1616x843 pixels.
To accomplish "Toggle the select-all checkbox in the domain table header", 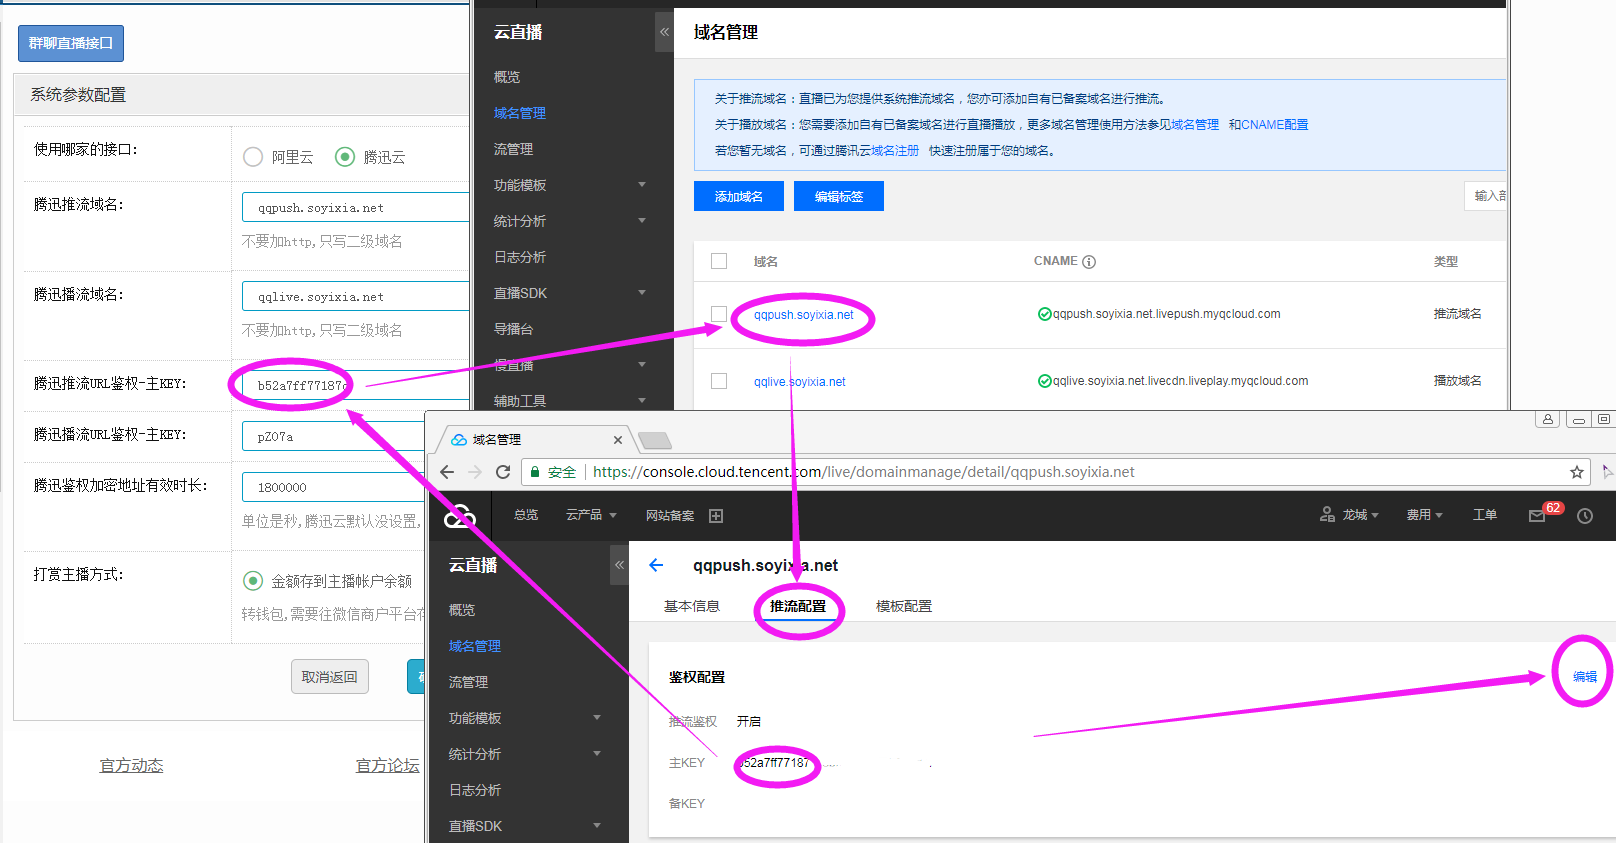I will (718, 261).
